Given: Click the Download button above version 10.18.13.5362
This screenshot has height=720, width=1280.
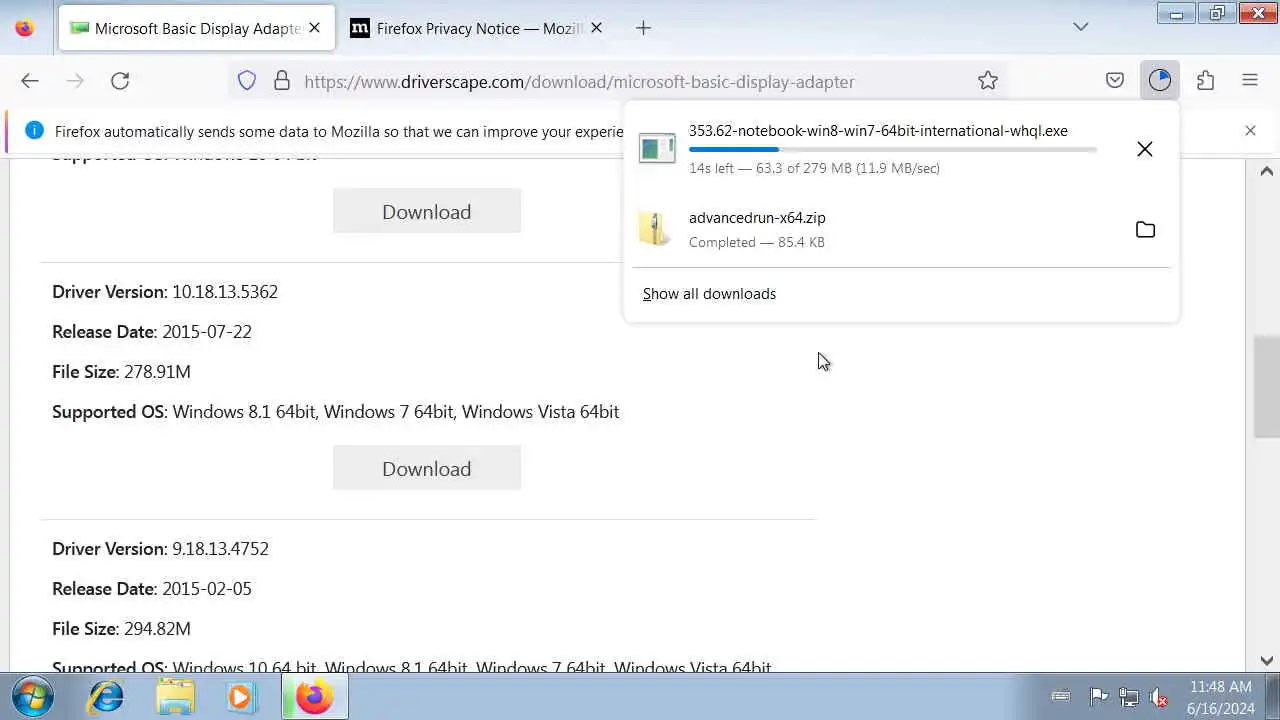Looking at the screenshot, I should pos(427,211).
